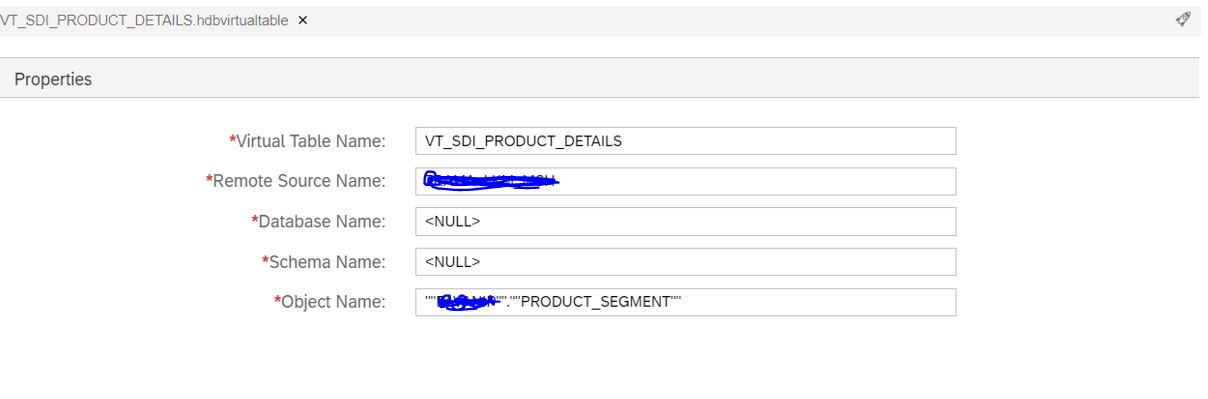Select the VT_SDI_PRODUCT_DETAILS.hdbvirtualtable tab label
This screenshot has width=1208, height=399.
coord(146,21)
